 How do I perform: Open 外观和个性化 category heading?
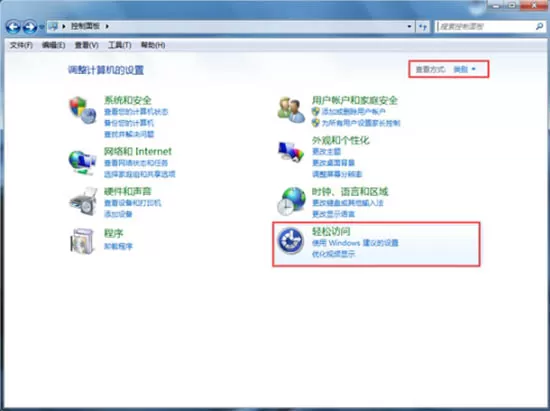341,140
